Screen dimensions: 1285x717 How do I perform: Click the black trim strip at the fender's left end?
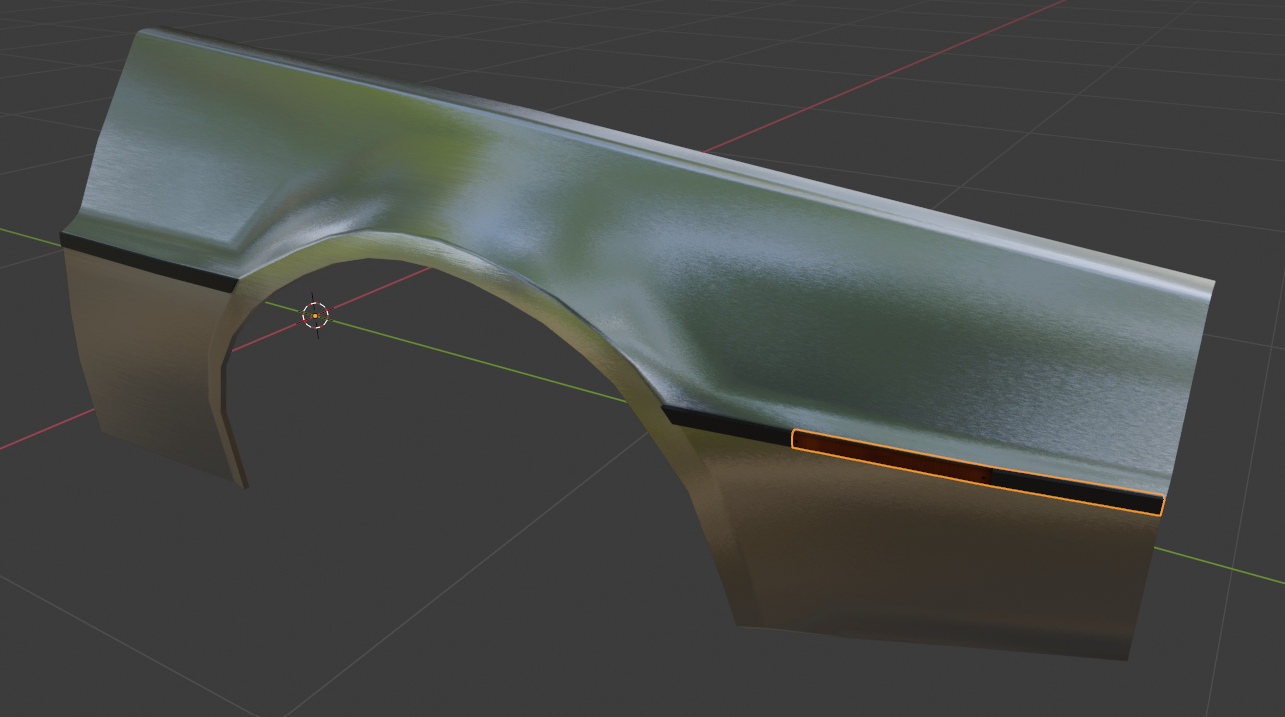click(x=148, y=261)
